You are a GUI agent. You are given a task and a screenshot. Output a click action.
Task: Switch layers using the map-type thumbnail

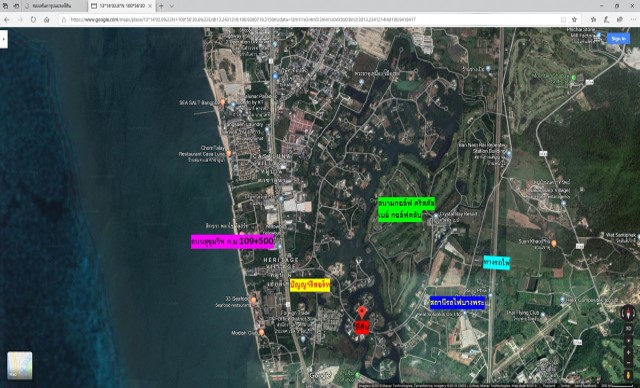tap(20, 365)
